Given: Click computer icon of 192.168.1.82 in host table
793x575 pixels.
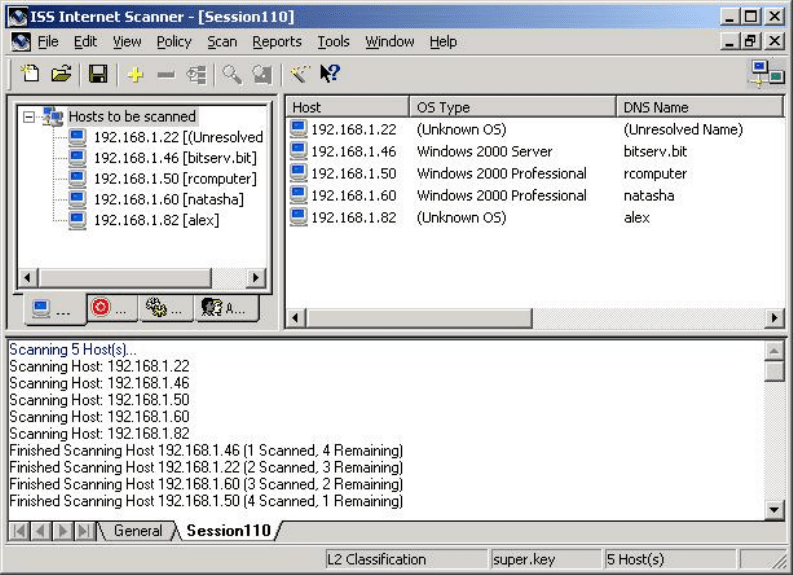Looking at the screenshot, I should pyautogui.click(x=298, y=217).
